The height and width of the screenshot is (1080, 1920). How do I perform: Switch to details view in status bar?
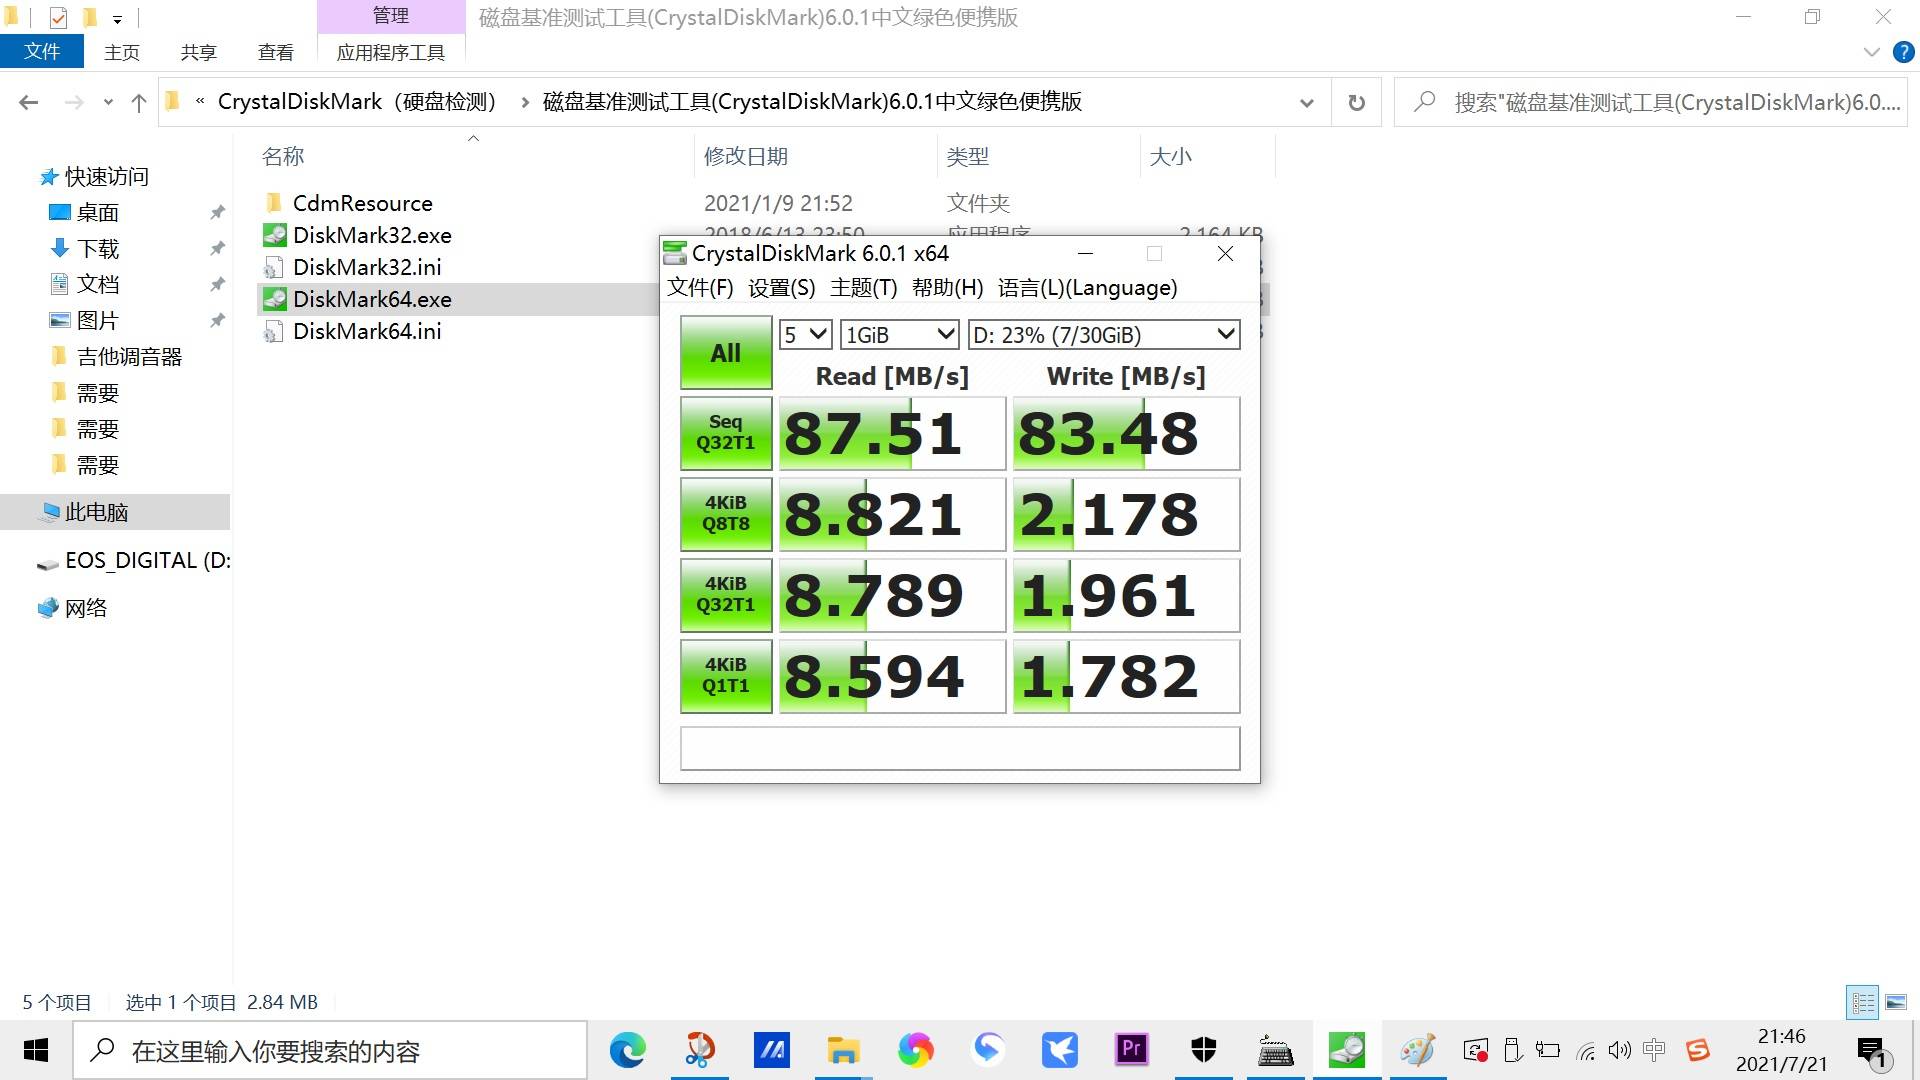pyautogui.click(x=1863, y=1002)
